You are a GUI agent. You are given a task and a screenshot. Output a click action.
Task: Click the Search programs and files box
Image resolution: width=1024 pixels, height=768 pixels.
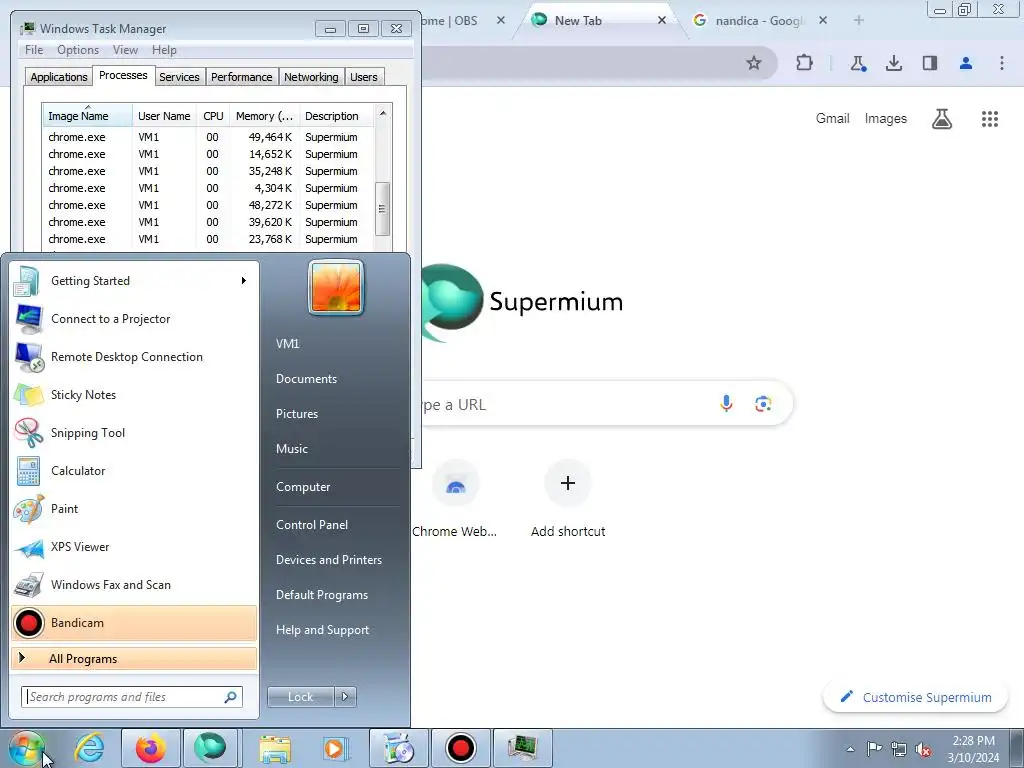(x=132, y=697)
